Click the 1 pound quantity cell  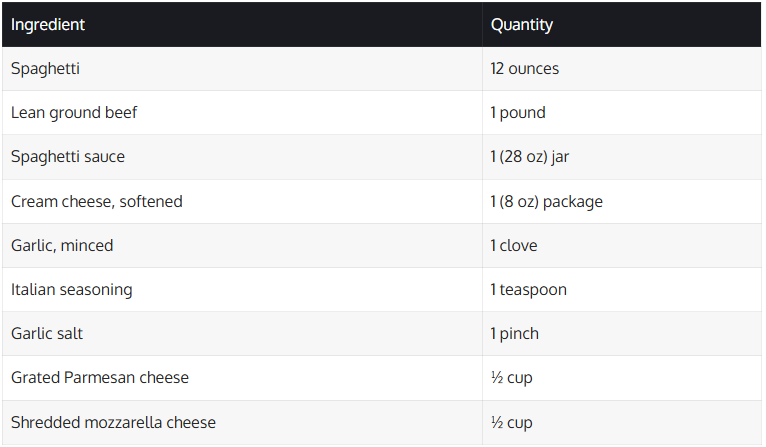pyautogui.click(x=518, y=113)
